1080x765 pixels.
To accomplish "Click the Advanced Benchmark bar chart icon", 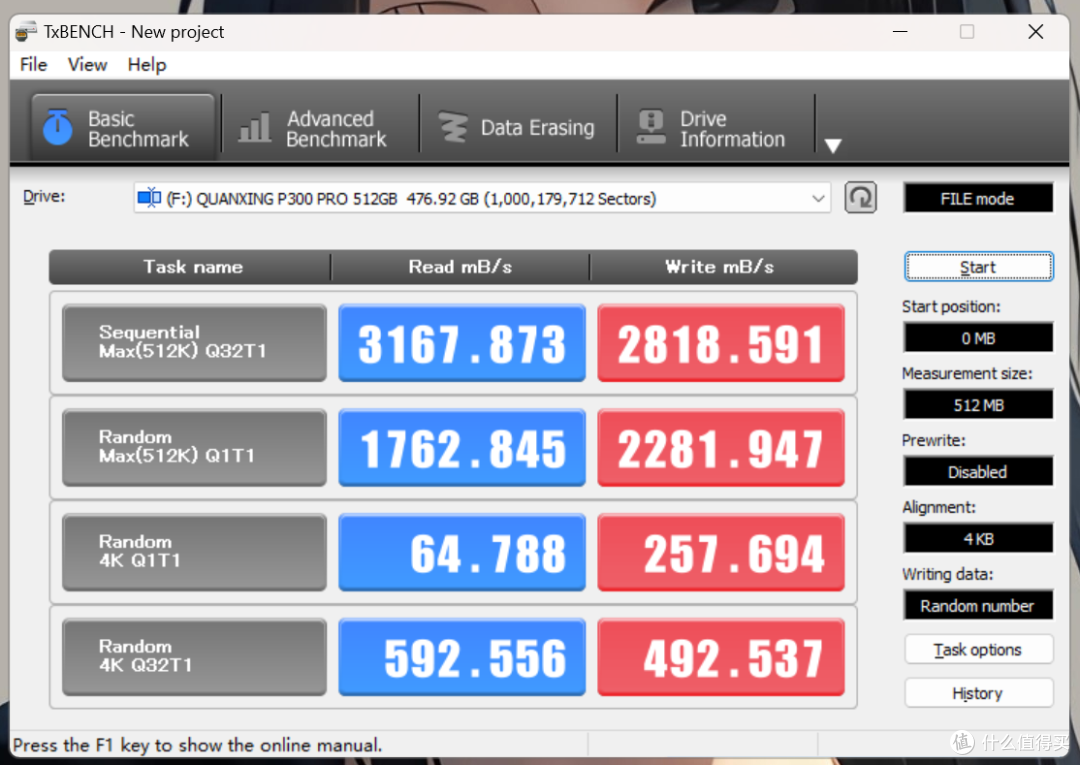I will point(254,127).
